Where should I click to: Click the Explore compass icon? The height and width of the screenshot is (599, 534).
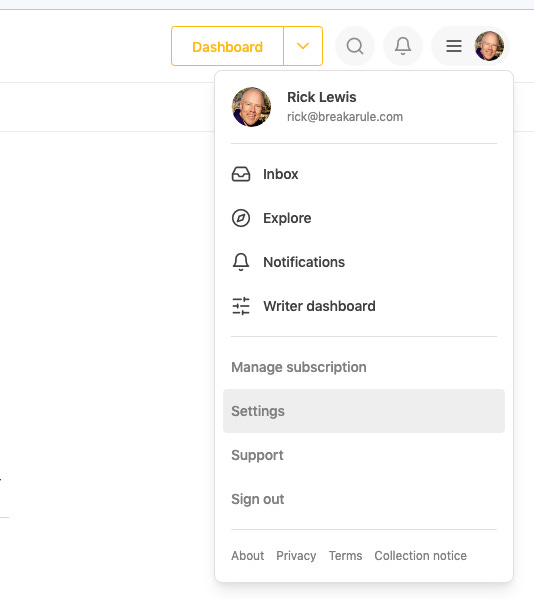pyautogui.click(x=241, y=218)
